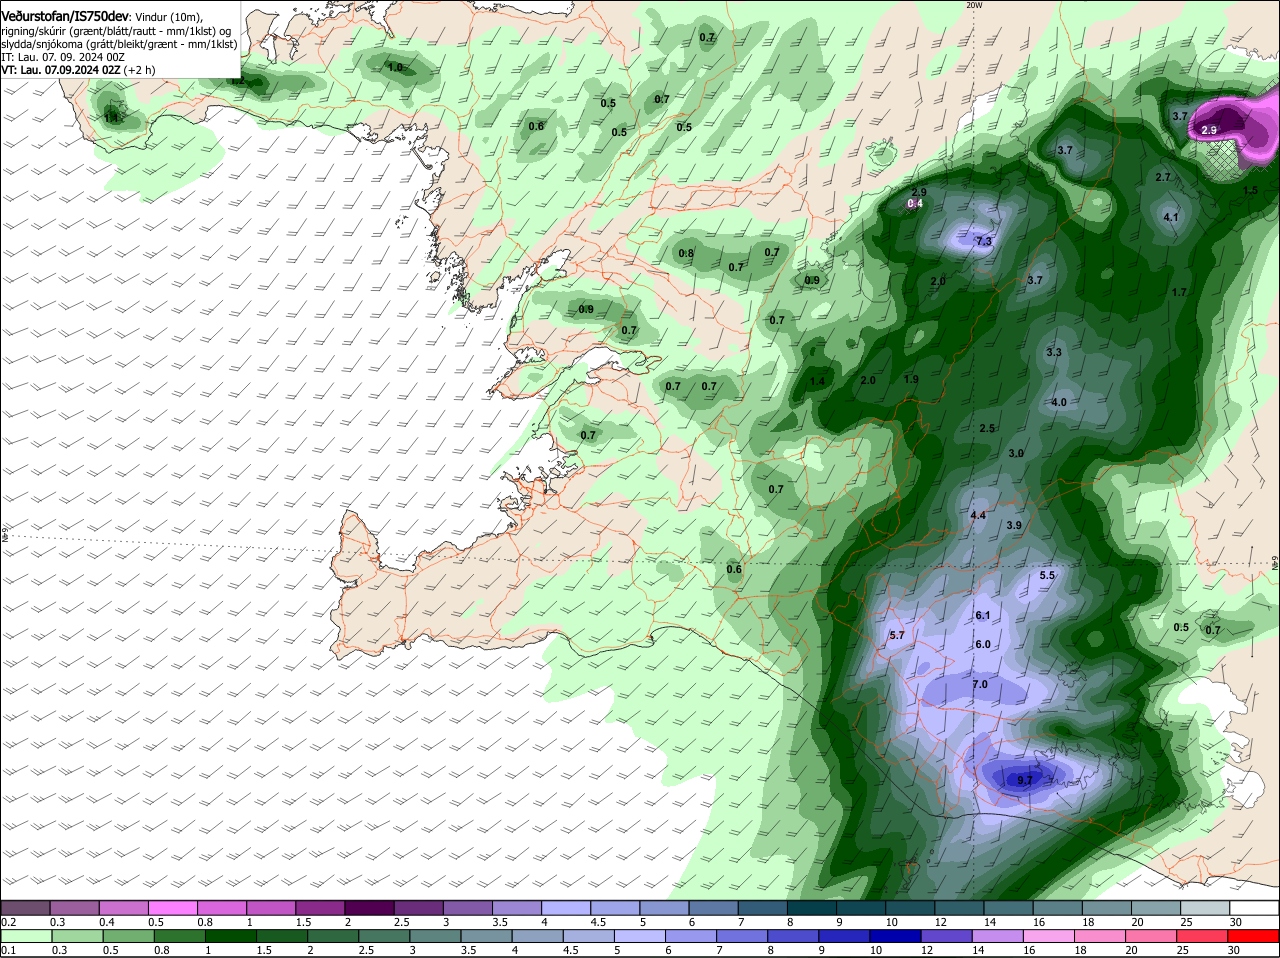Viewport: 1280px width, 958px height.
Task: Select the 3.0 value label
Action: [1016, 454]
